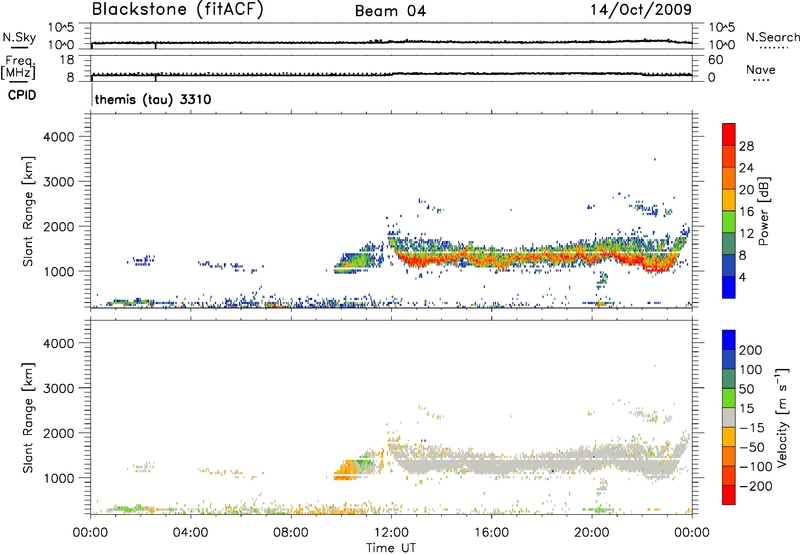Click the "10^5" tick beside N.Sky
The image size is (800, 554).
pyautogui.click(x=61, y=28)
